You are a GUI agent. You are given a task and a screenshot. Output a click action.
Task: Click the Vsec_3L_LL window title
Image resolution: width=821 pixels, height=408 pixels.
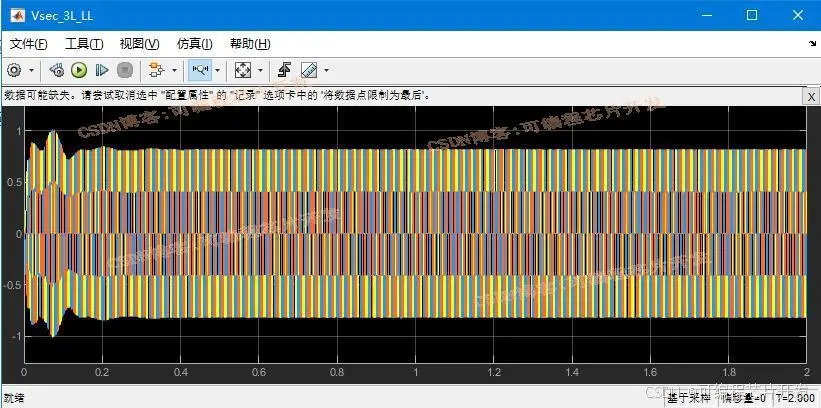pyautogui.click(x=62, y=16)
